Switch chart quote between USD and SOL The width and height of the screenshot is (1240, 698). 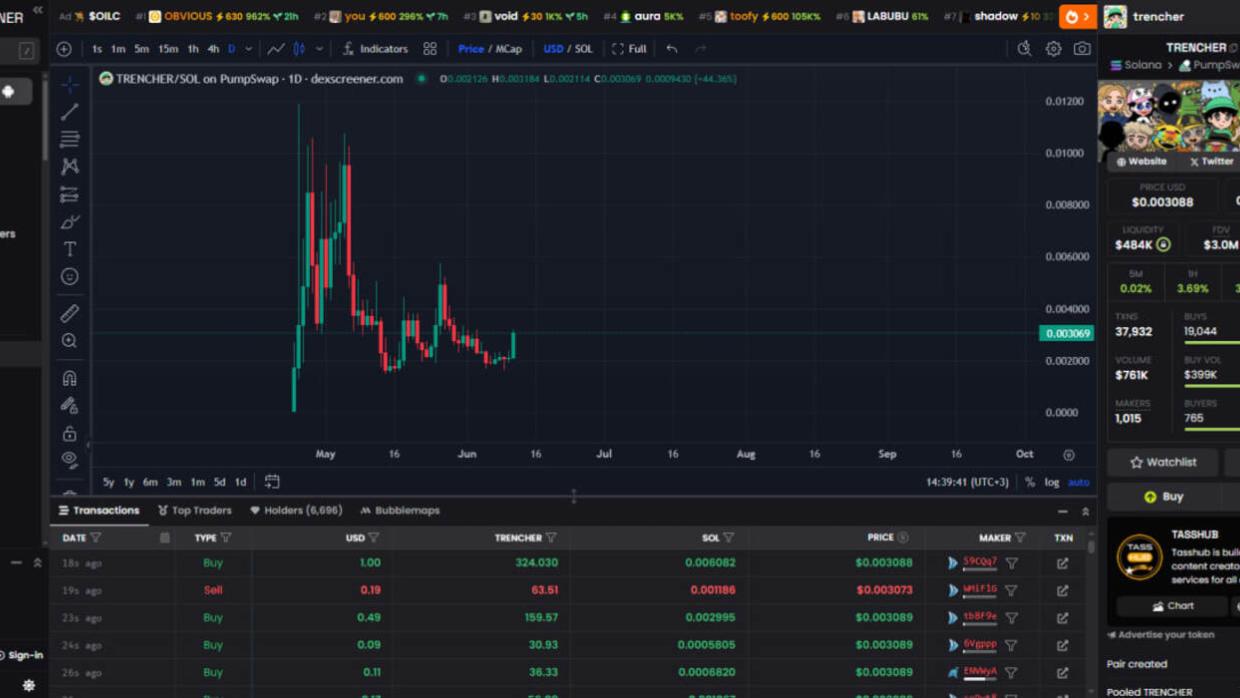click(x=568, y=49)
